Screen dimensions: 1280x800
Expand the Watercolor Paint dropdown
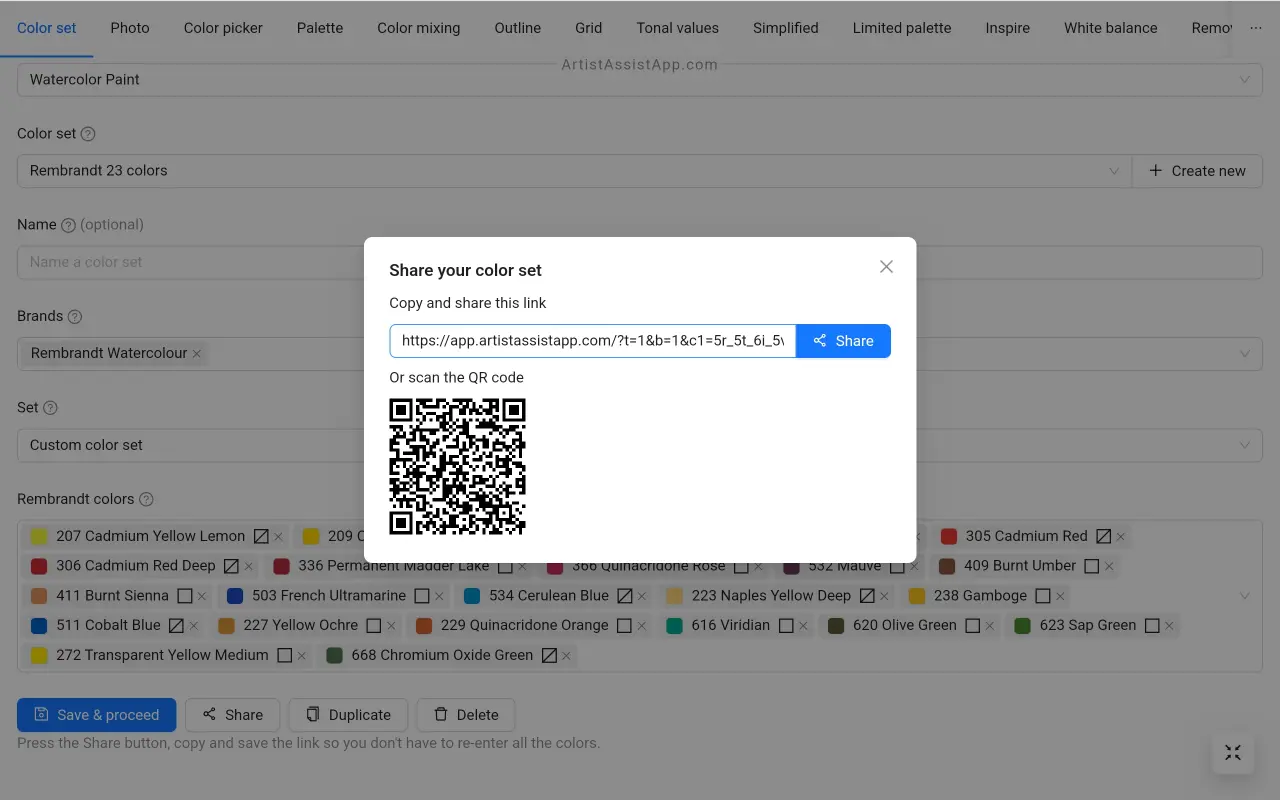coord(640,79)
